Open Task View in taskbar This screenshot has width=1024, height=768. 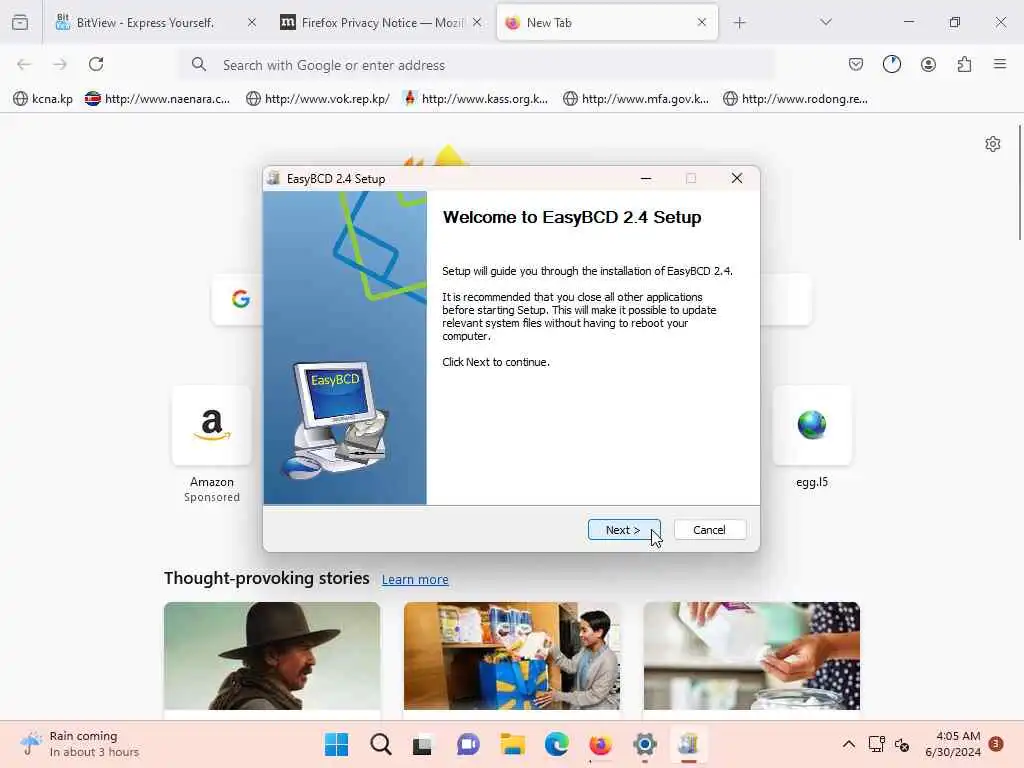tap(423, 744)
